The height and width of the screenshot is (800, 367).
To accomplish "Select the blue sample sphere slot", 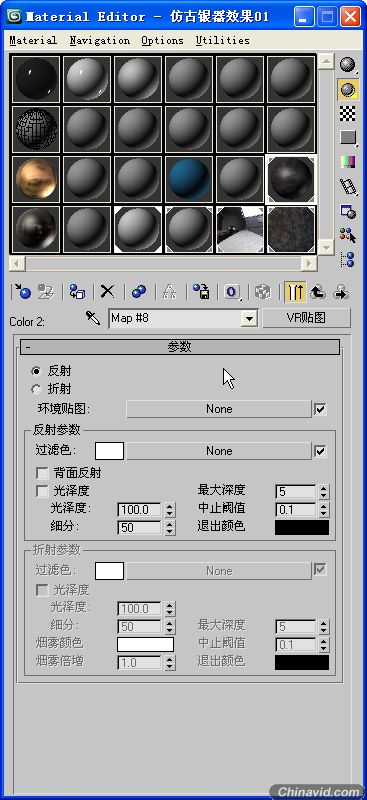I will click(189, 178).
